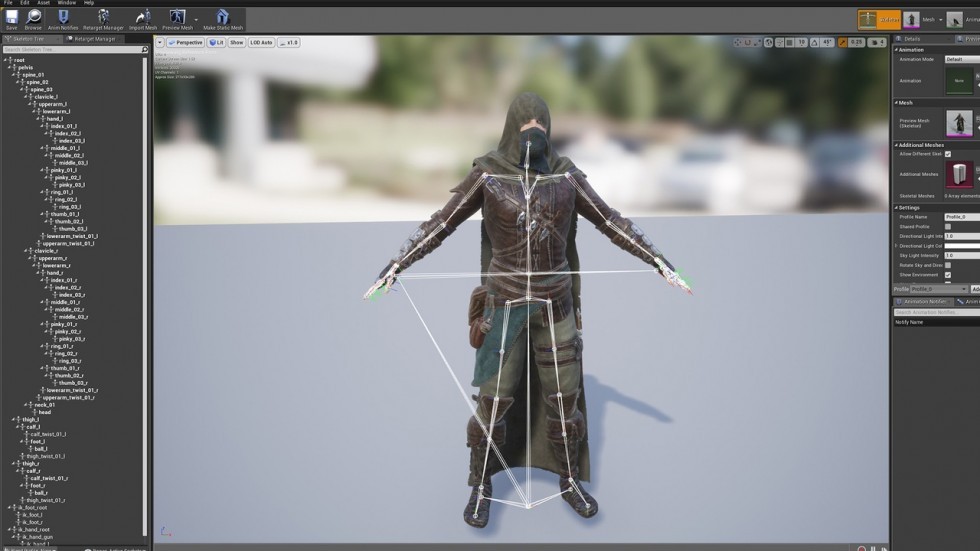
Task: Switch to Skeleton editor mode button
Action: click(x=879, y=19)
